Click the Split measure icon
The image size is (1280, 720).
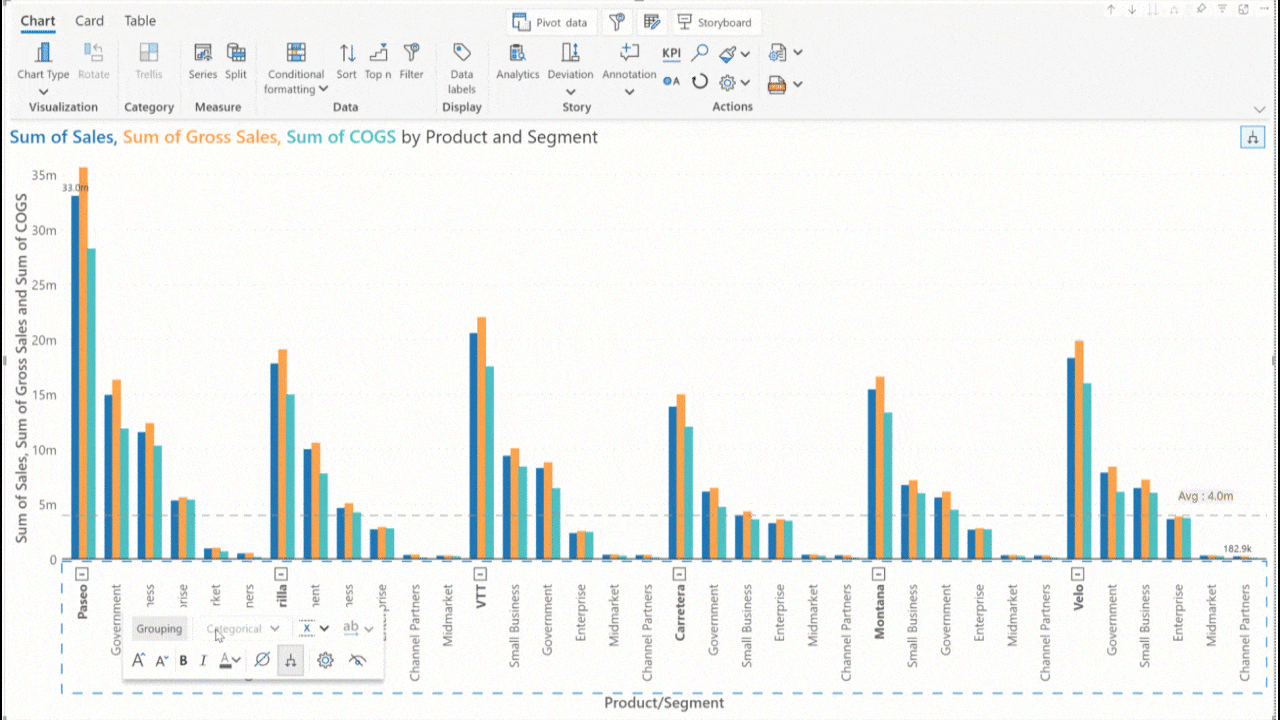[236, 53]
